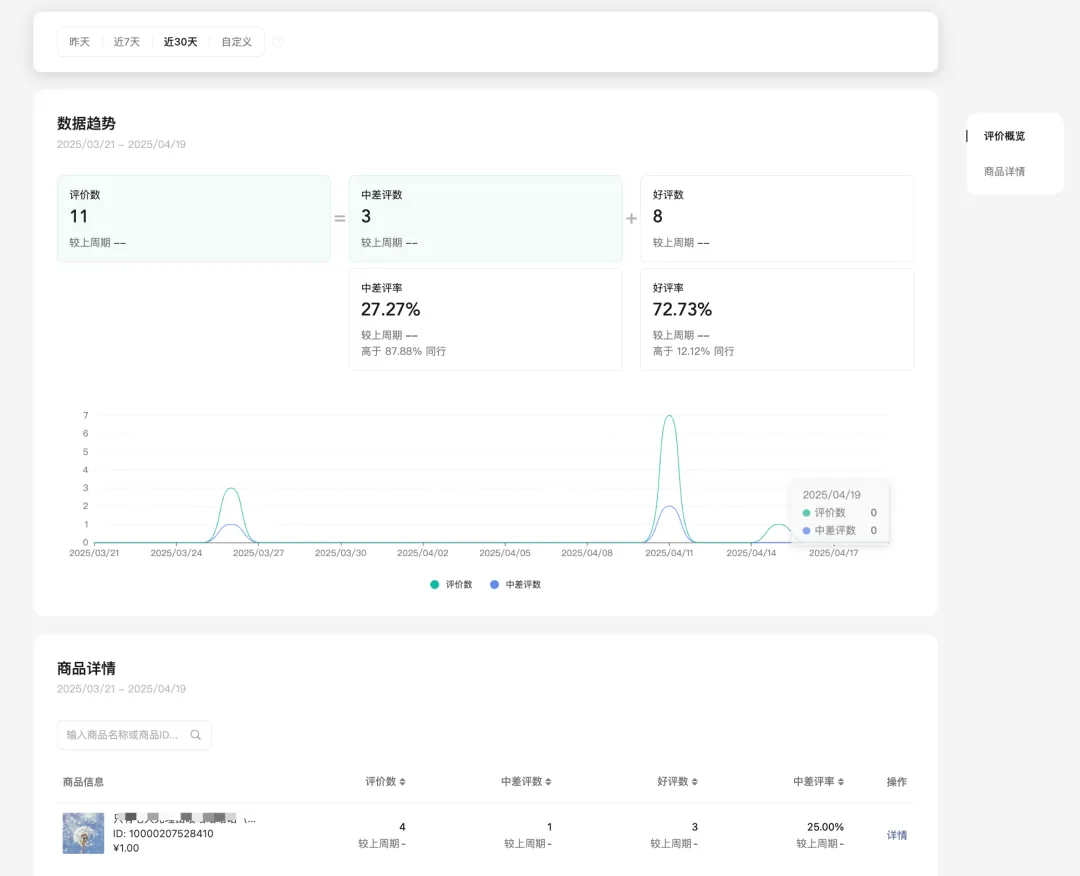Viewport: 1080px width, 876px height.
Task: Select the 近30天 date range tab
Action: coord(180,42)
